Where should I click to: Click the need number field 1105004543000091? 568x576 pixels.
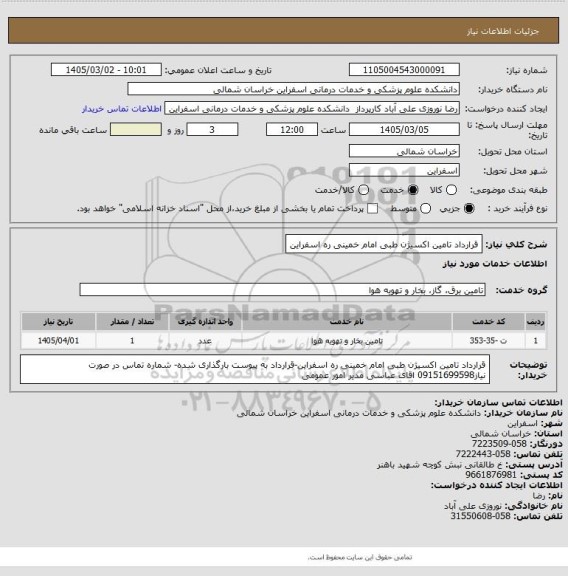(404, 70)
